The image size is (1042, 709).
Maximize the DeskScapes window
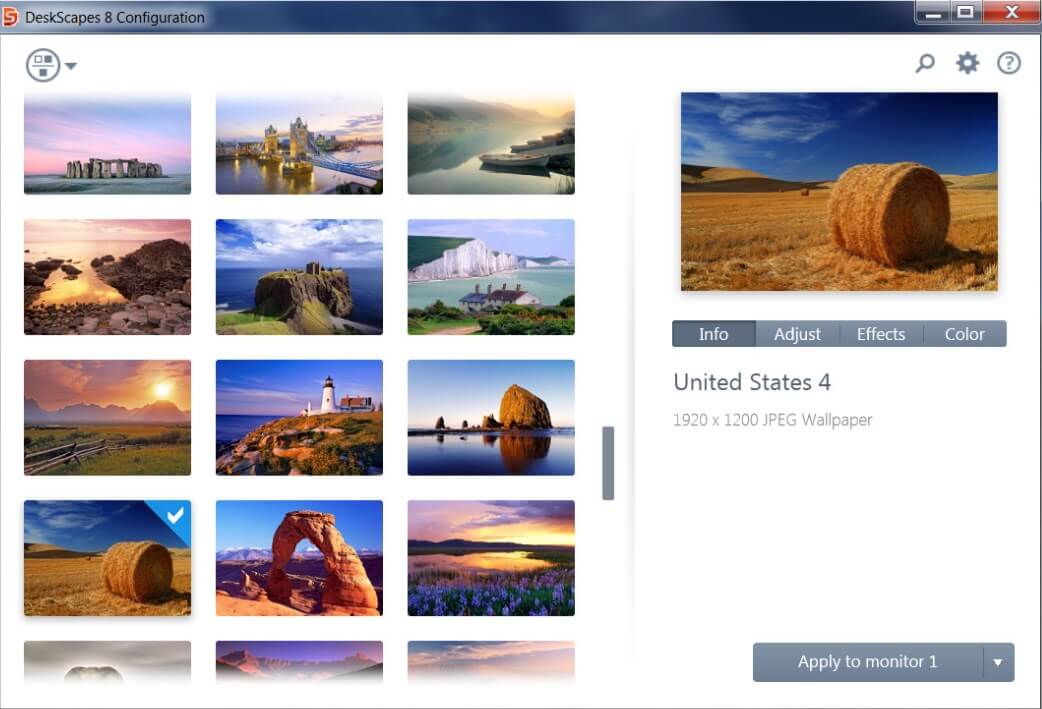[x=966, y=13]
